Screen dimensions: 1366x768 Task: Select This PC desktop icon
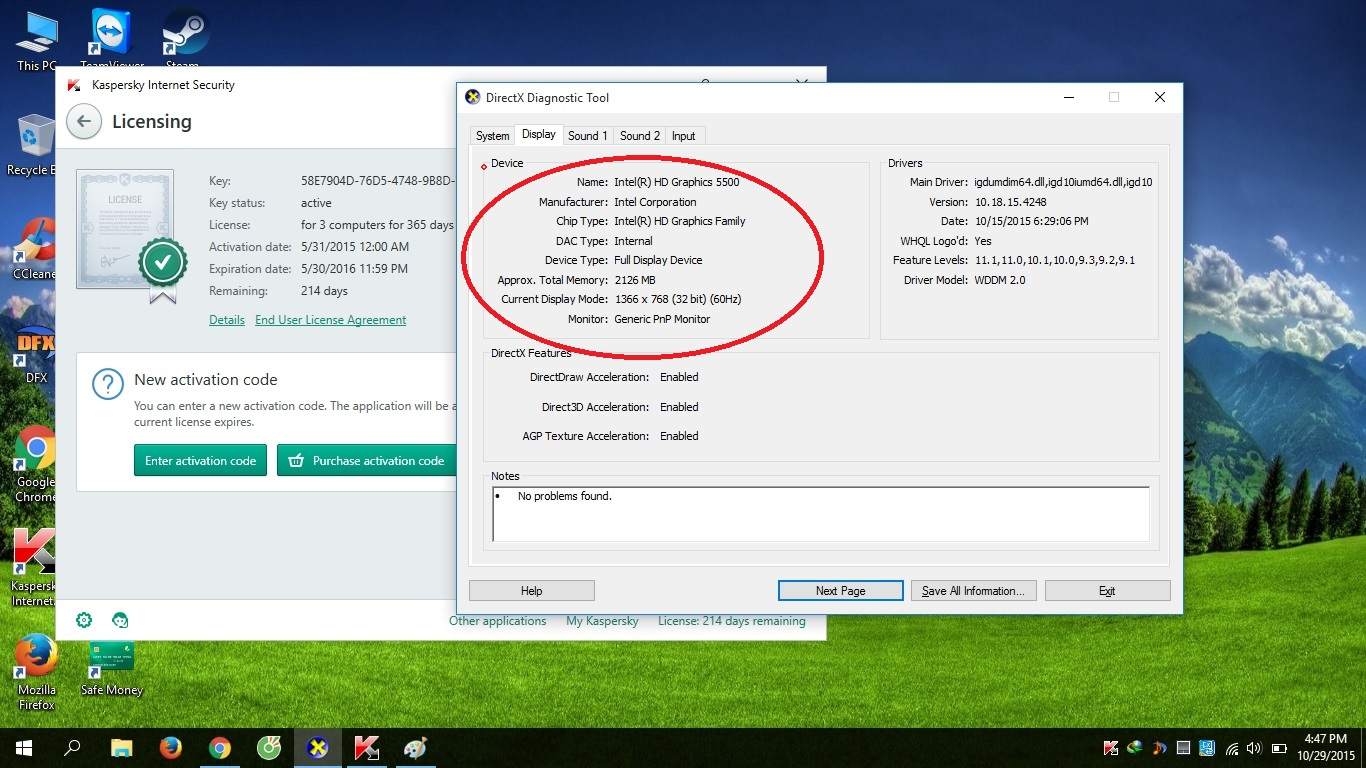tap(37, 40)
